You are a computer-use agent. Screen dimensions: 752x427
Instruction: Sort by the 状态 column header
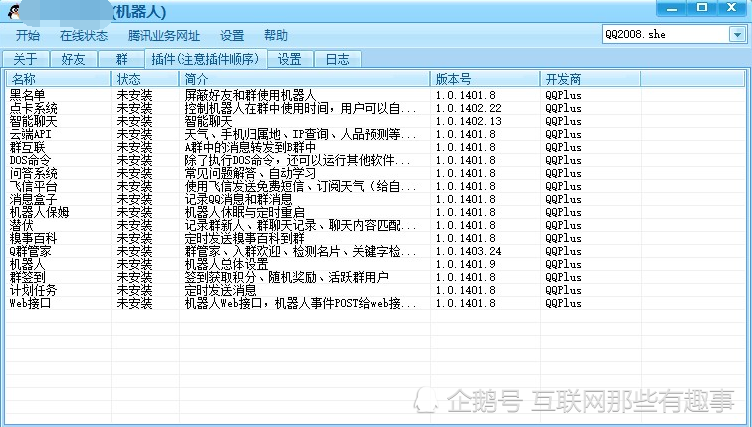145,79
